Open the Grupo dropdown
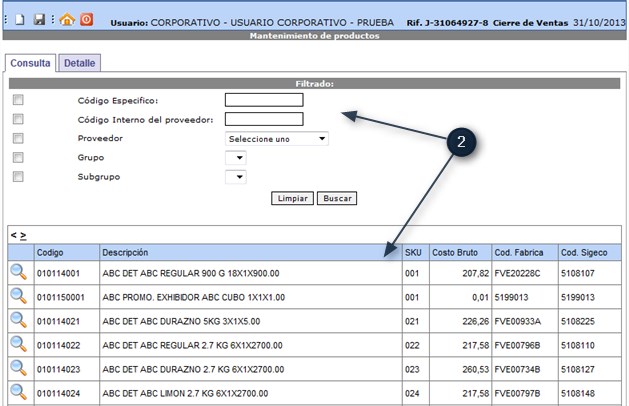The height and width of the screenshot is (406, 629). click(236, 158)
